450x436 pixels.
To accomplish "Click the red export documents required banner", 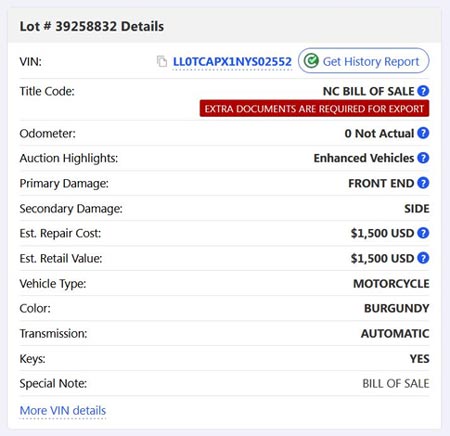I will click(314, 109).
